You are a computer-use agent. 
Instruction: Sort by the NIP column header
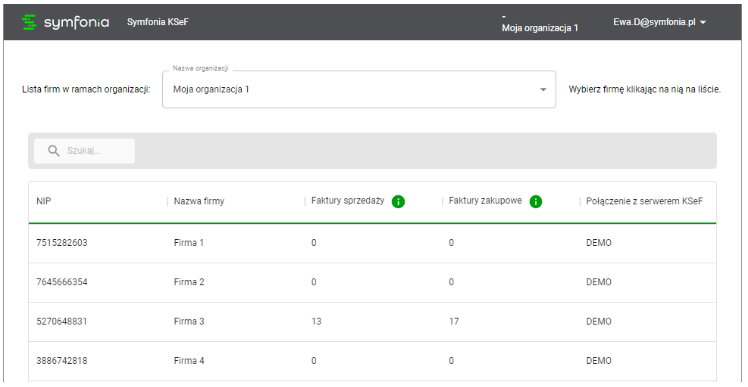44,201
